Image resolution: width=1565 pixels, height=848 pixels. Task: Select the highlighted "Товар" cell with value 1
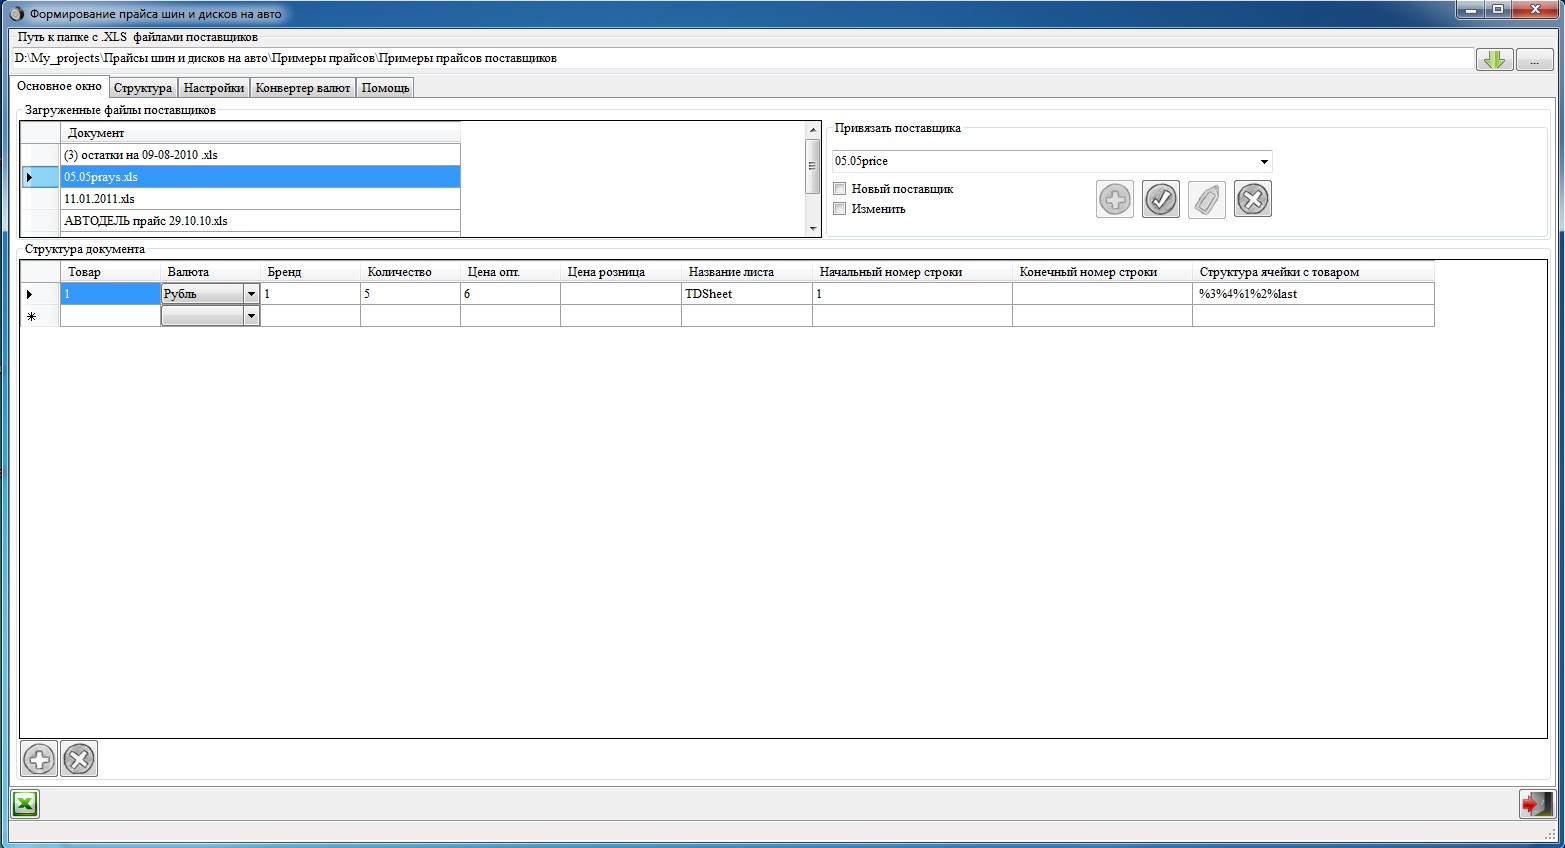110,294
